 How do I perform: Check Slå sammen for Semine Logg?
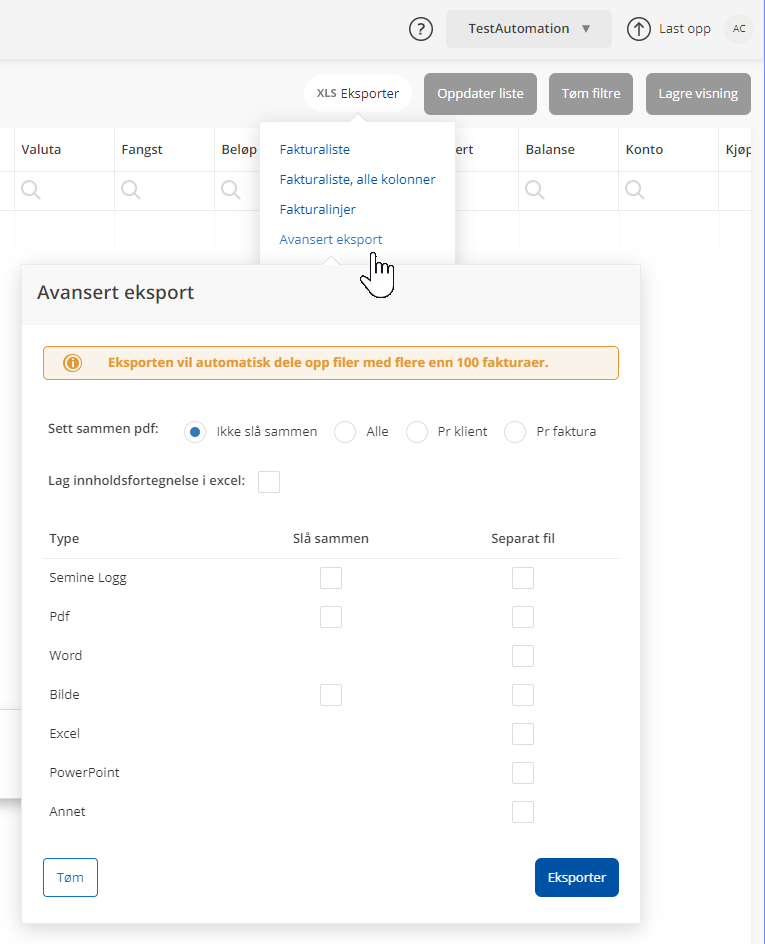tap(331, 578)
